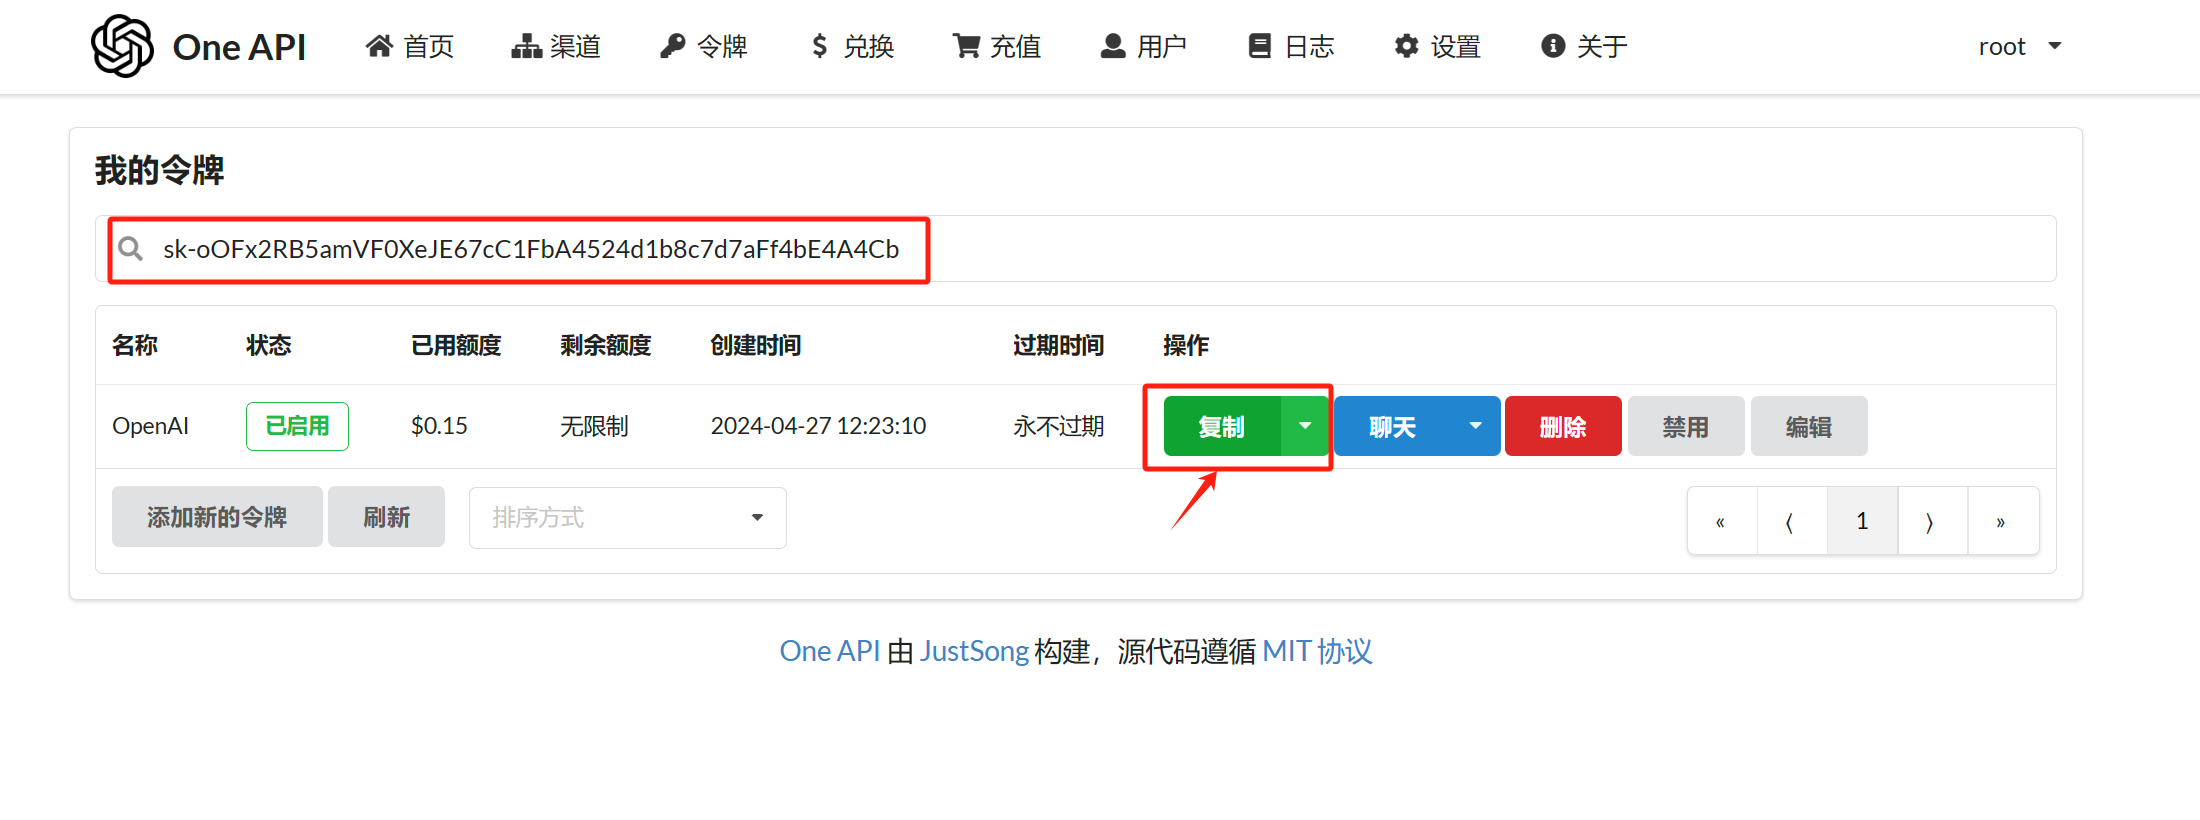Image resolution: width=2200 pixels, height=820 pixels.
Task: Edit the OpenAI token with 编辑
Action: click(x=1809, y=427)
